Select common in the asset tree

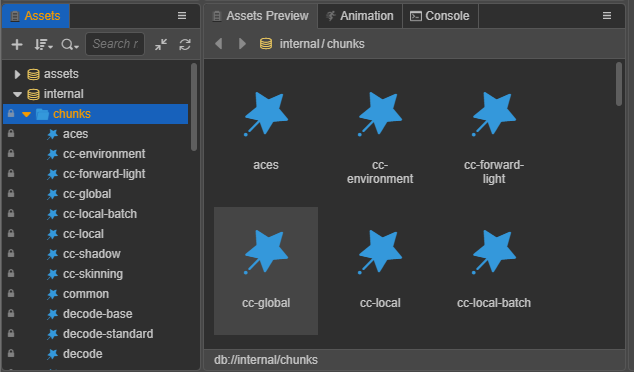86,294
